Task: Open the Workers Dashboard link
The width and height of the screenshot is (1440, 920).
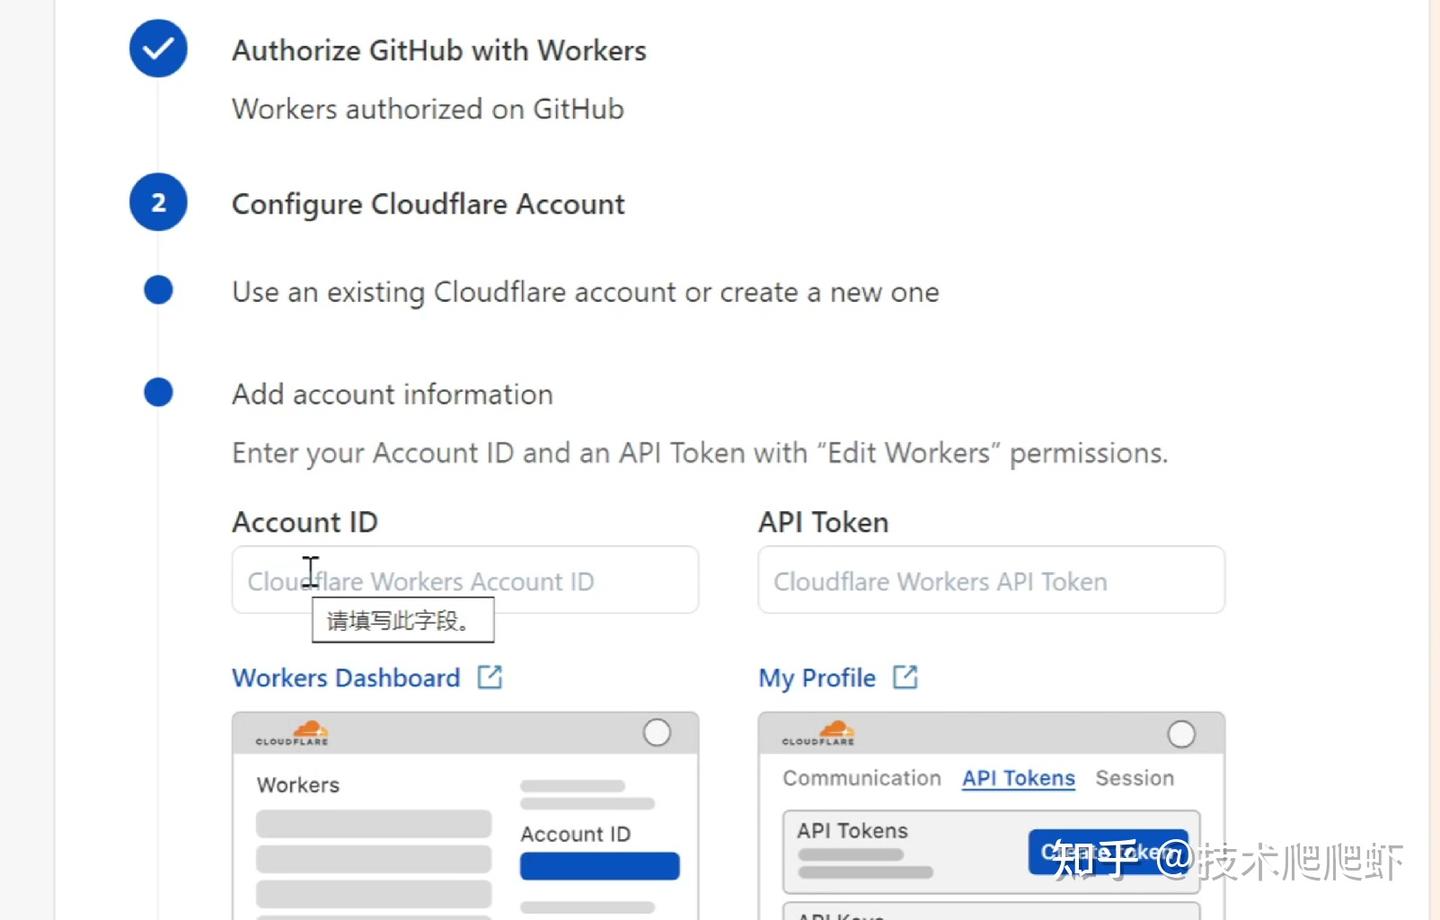Action: [346, 678]
